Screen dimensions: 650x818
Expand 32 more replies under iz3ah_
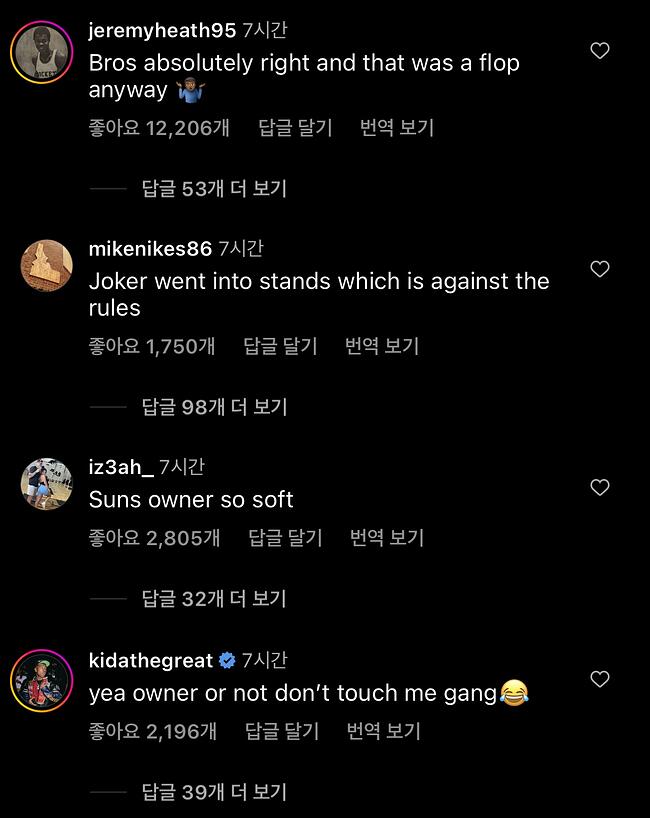[x=214, y=599]
